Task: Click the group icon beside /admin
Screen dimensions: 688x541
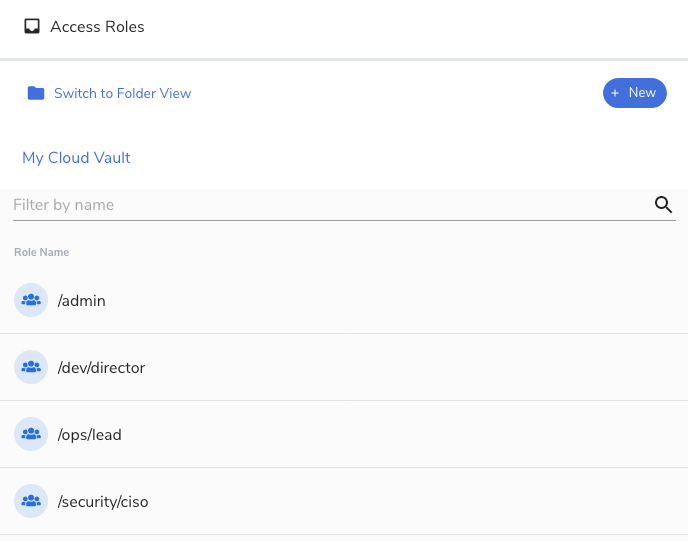Action: pos(31,300)
